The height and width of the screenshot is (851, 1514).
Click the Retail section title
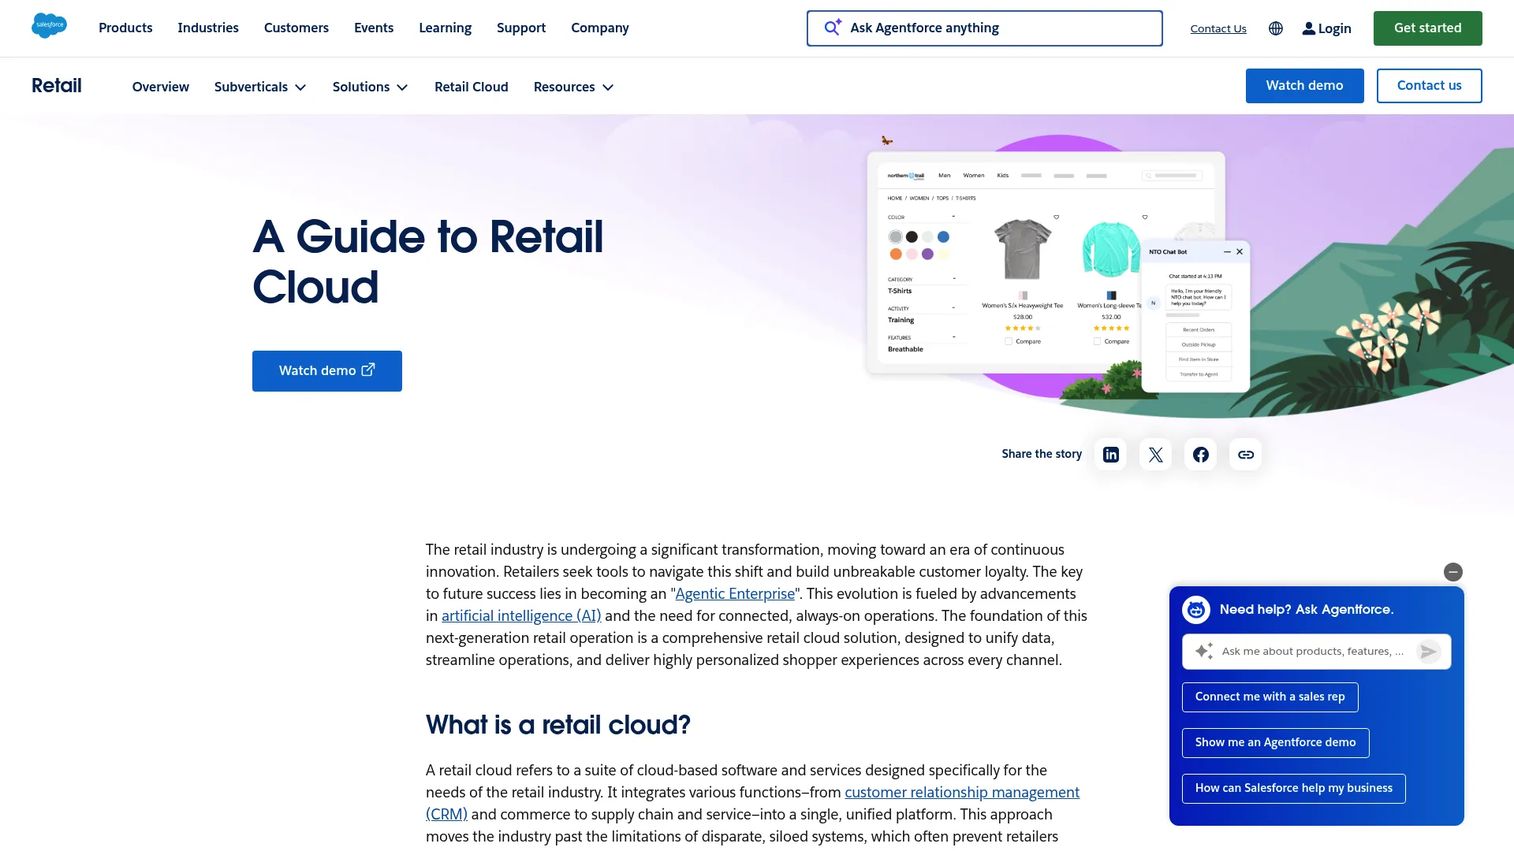point(56,86)
